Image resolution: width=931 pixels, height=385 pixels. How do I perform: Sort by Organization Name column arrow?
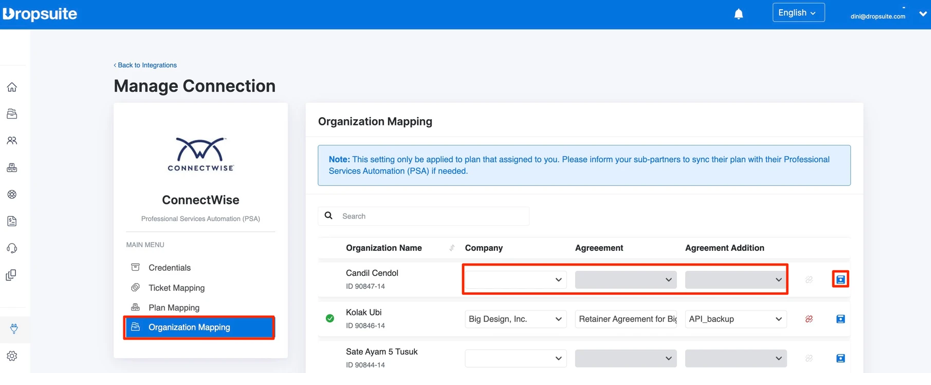coord(452,248)
